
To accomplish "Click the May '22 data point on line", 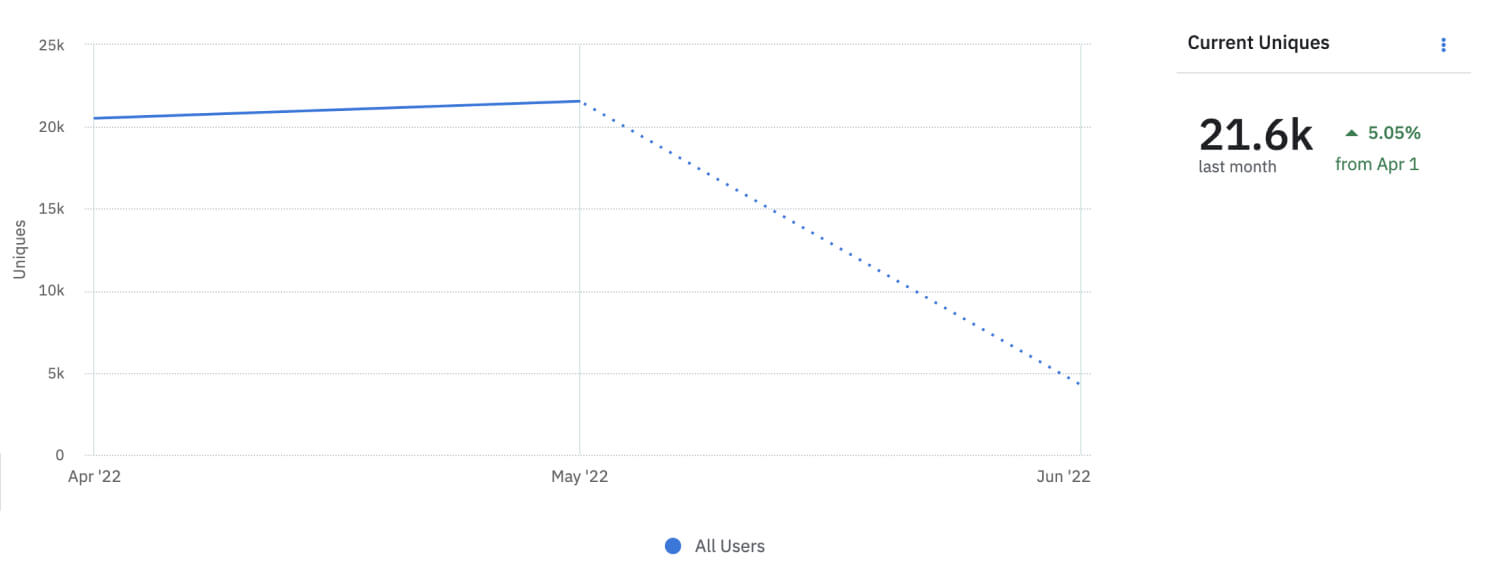I will 580,101.
